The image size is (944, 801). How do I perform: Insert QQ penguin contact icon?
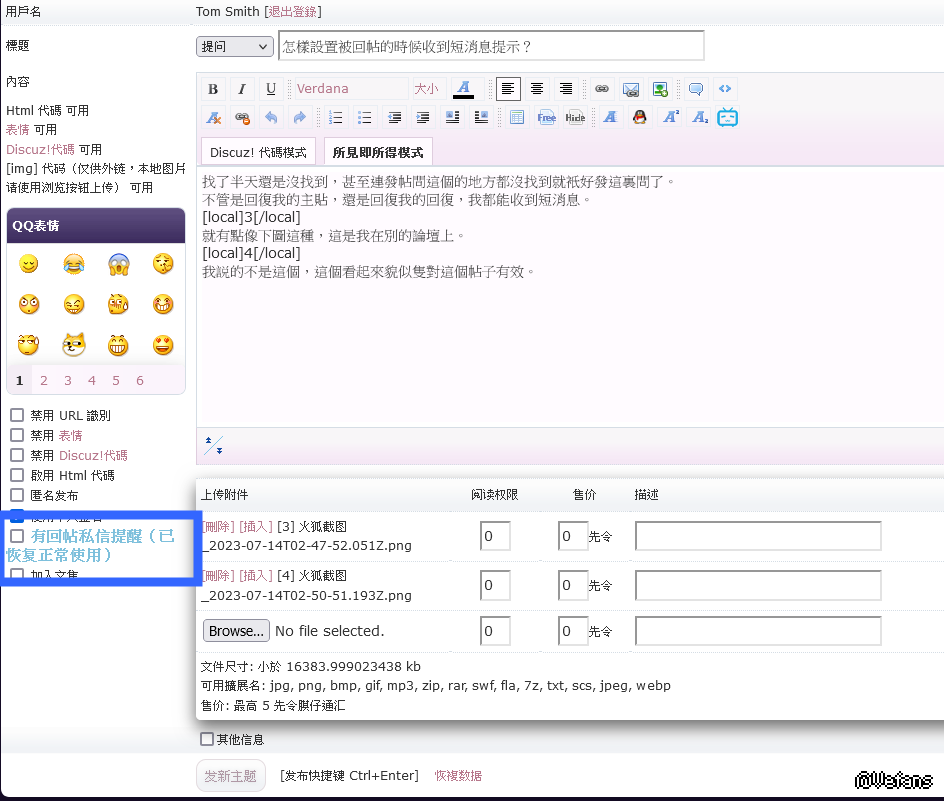(x=640, y=117)
